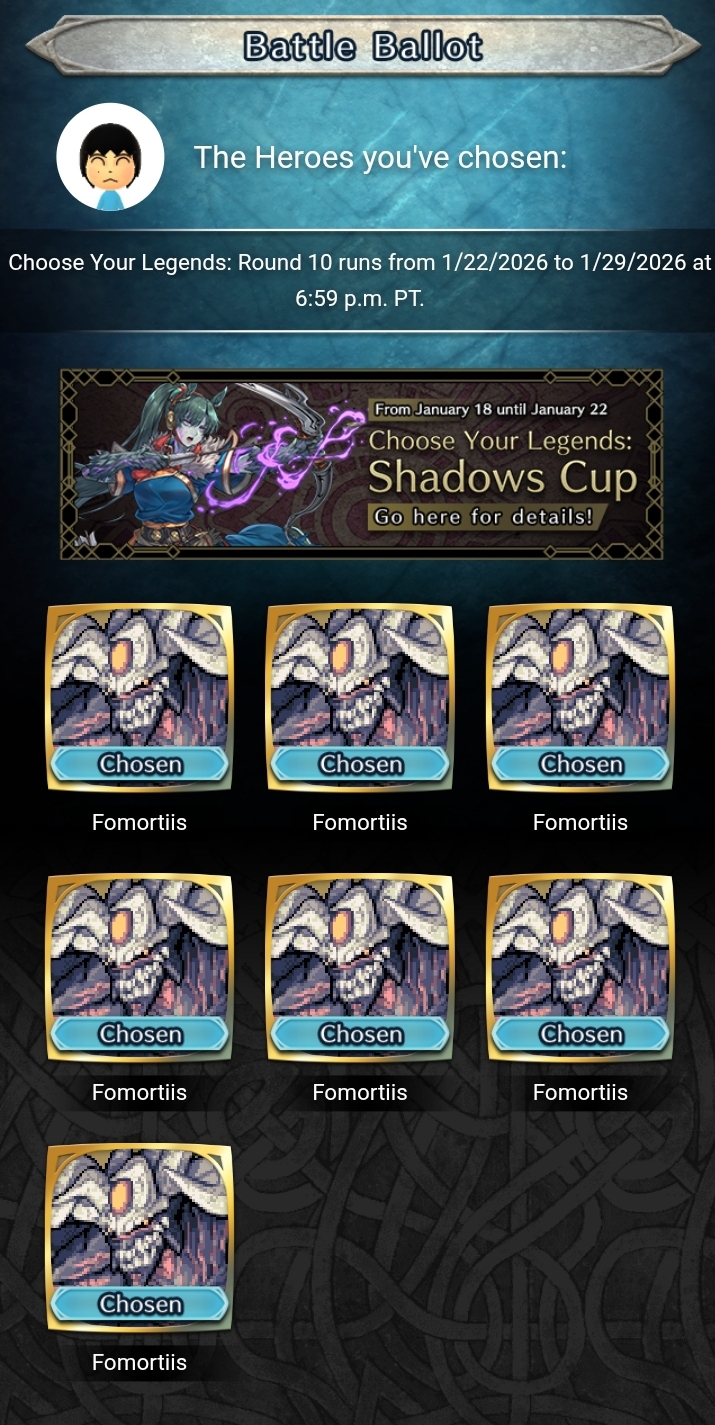Select the middle Fomortiis portrait in the top row
The width and height of the screenshot is (715, 1425).
click(360, 698)
